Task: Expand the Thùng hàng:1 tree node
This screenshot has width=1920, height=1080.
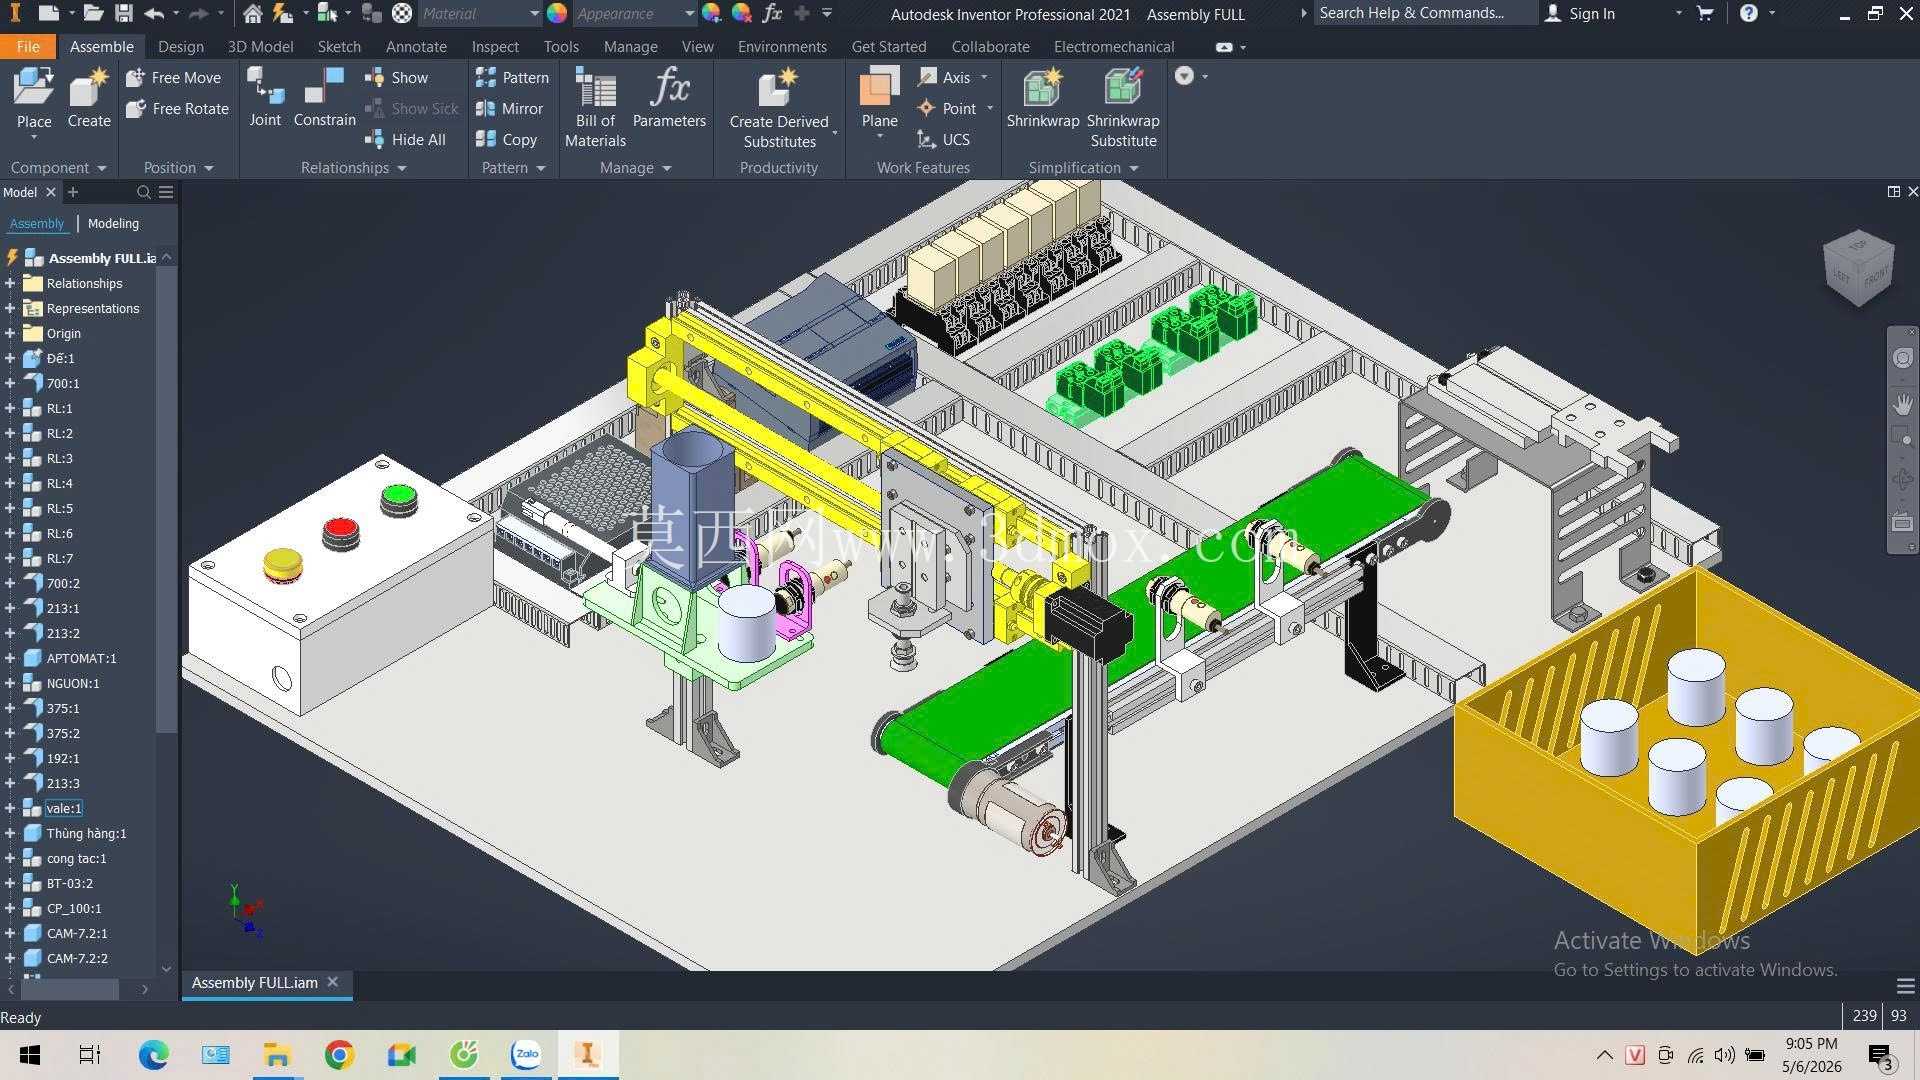Action: (x=10, y=833)
